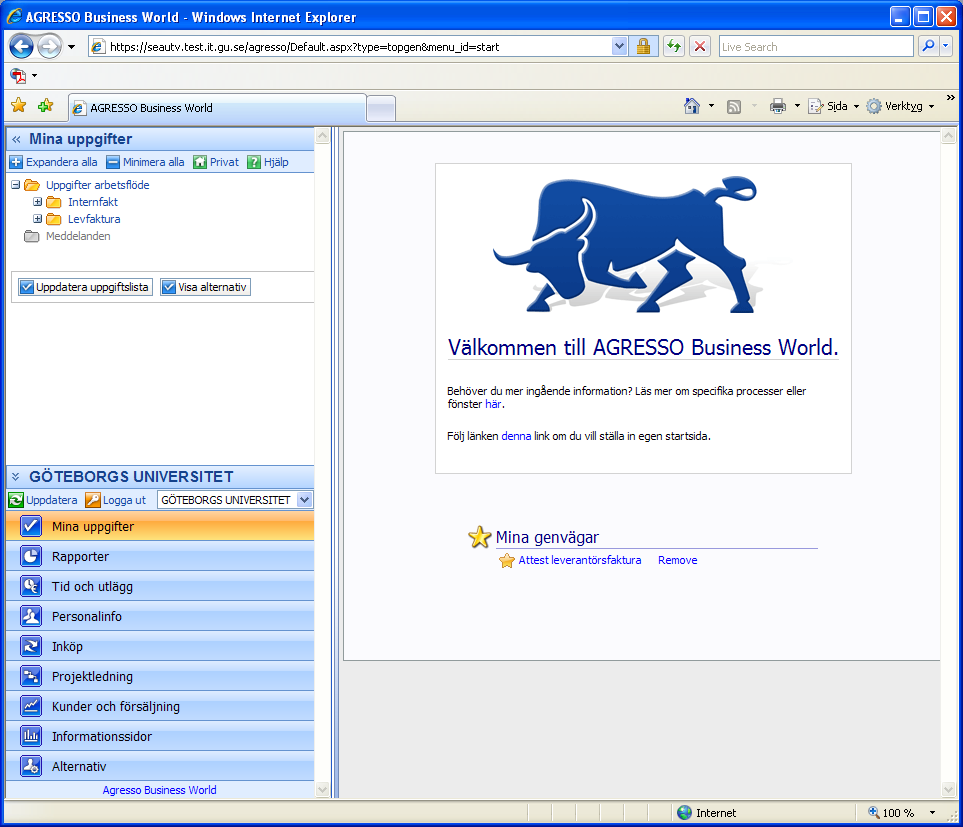Open the Agresso Business World footer link
The image size is (963, 827).
click(160, 790)
